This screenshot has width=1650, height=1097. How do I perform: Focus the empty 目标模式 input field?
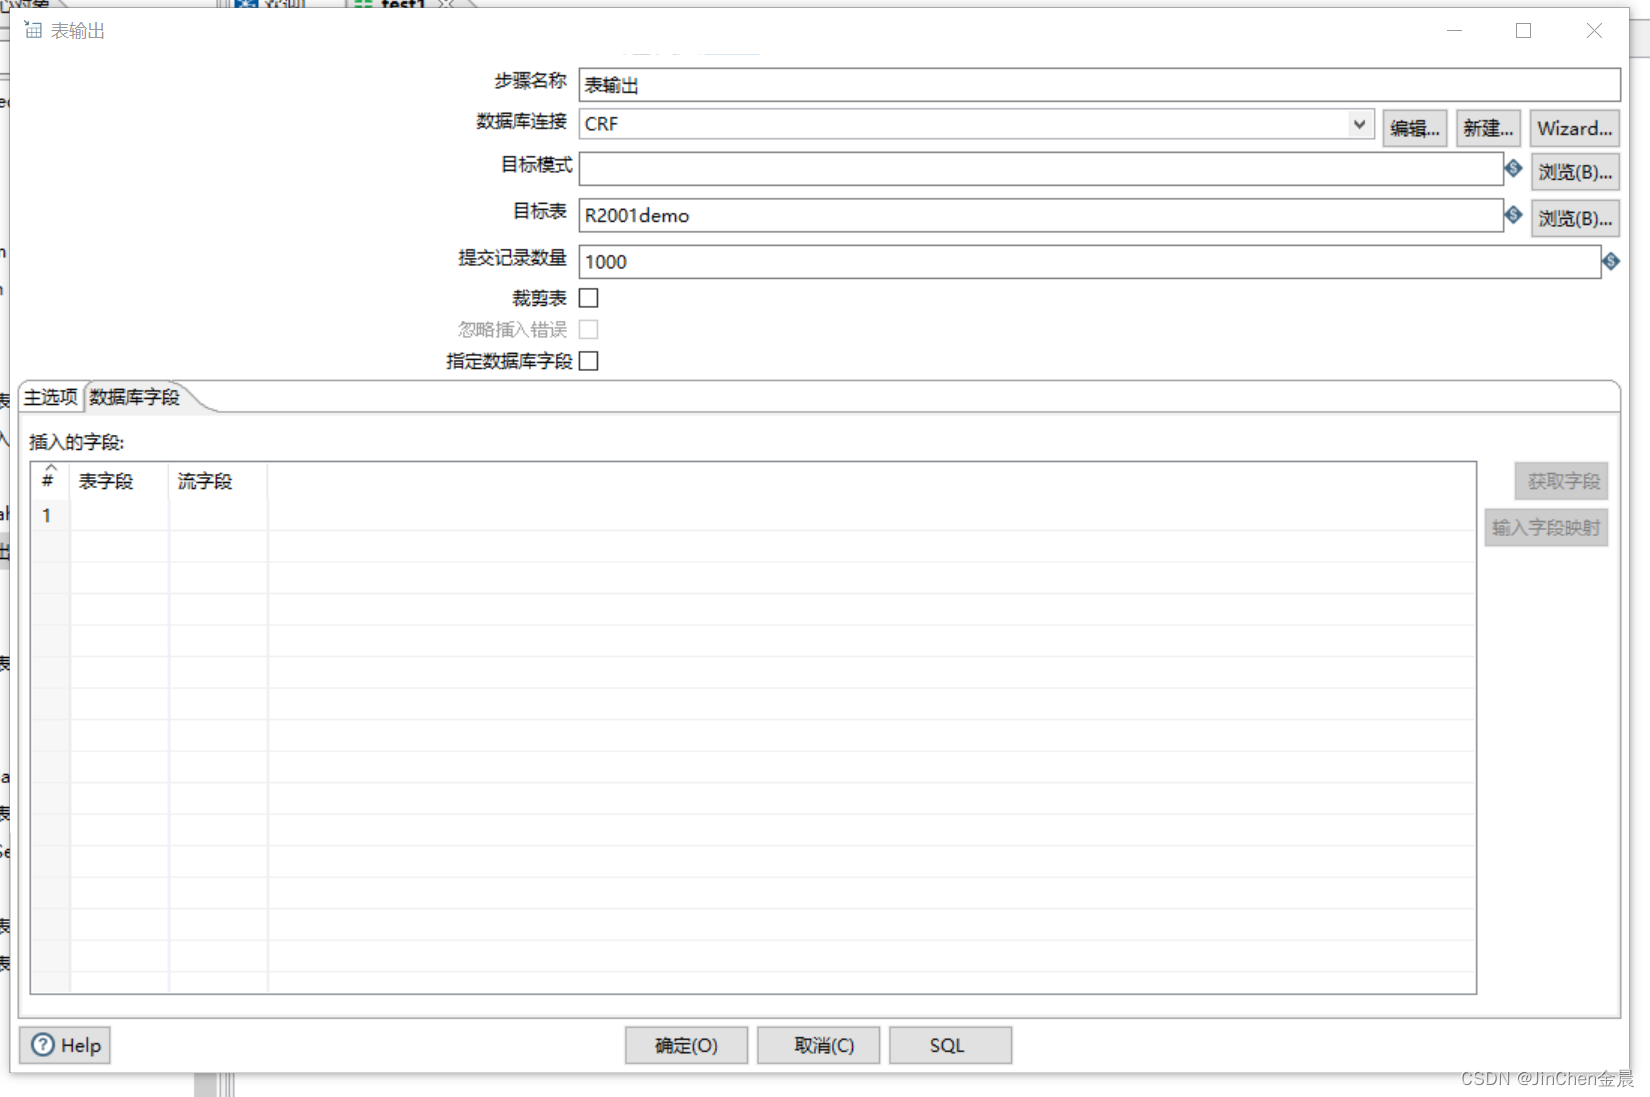pos(1041,169)
